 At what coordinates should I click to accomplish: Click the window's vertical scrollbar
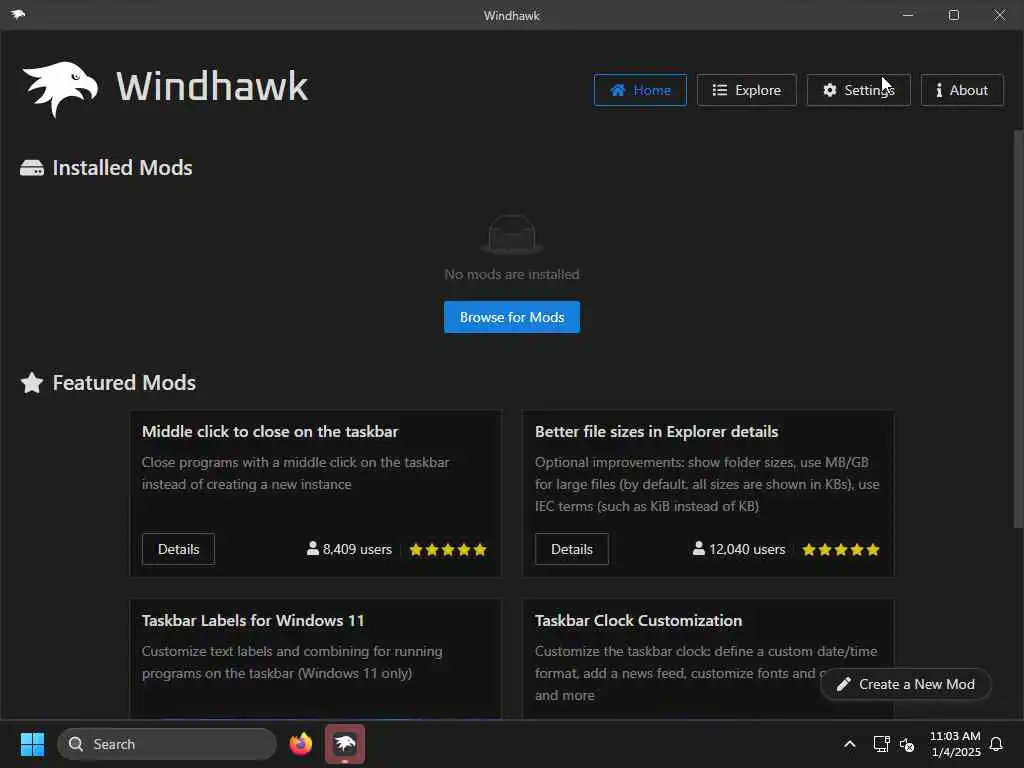tap(1018, 330)
